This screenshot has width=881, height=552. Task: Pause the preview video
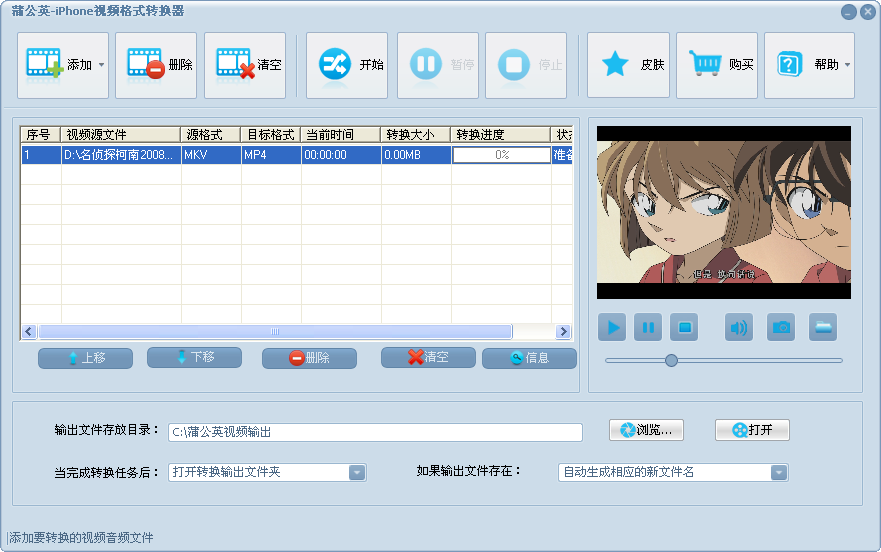648,327
